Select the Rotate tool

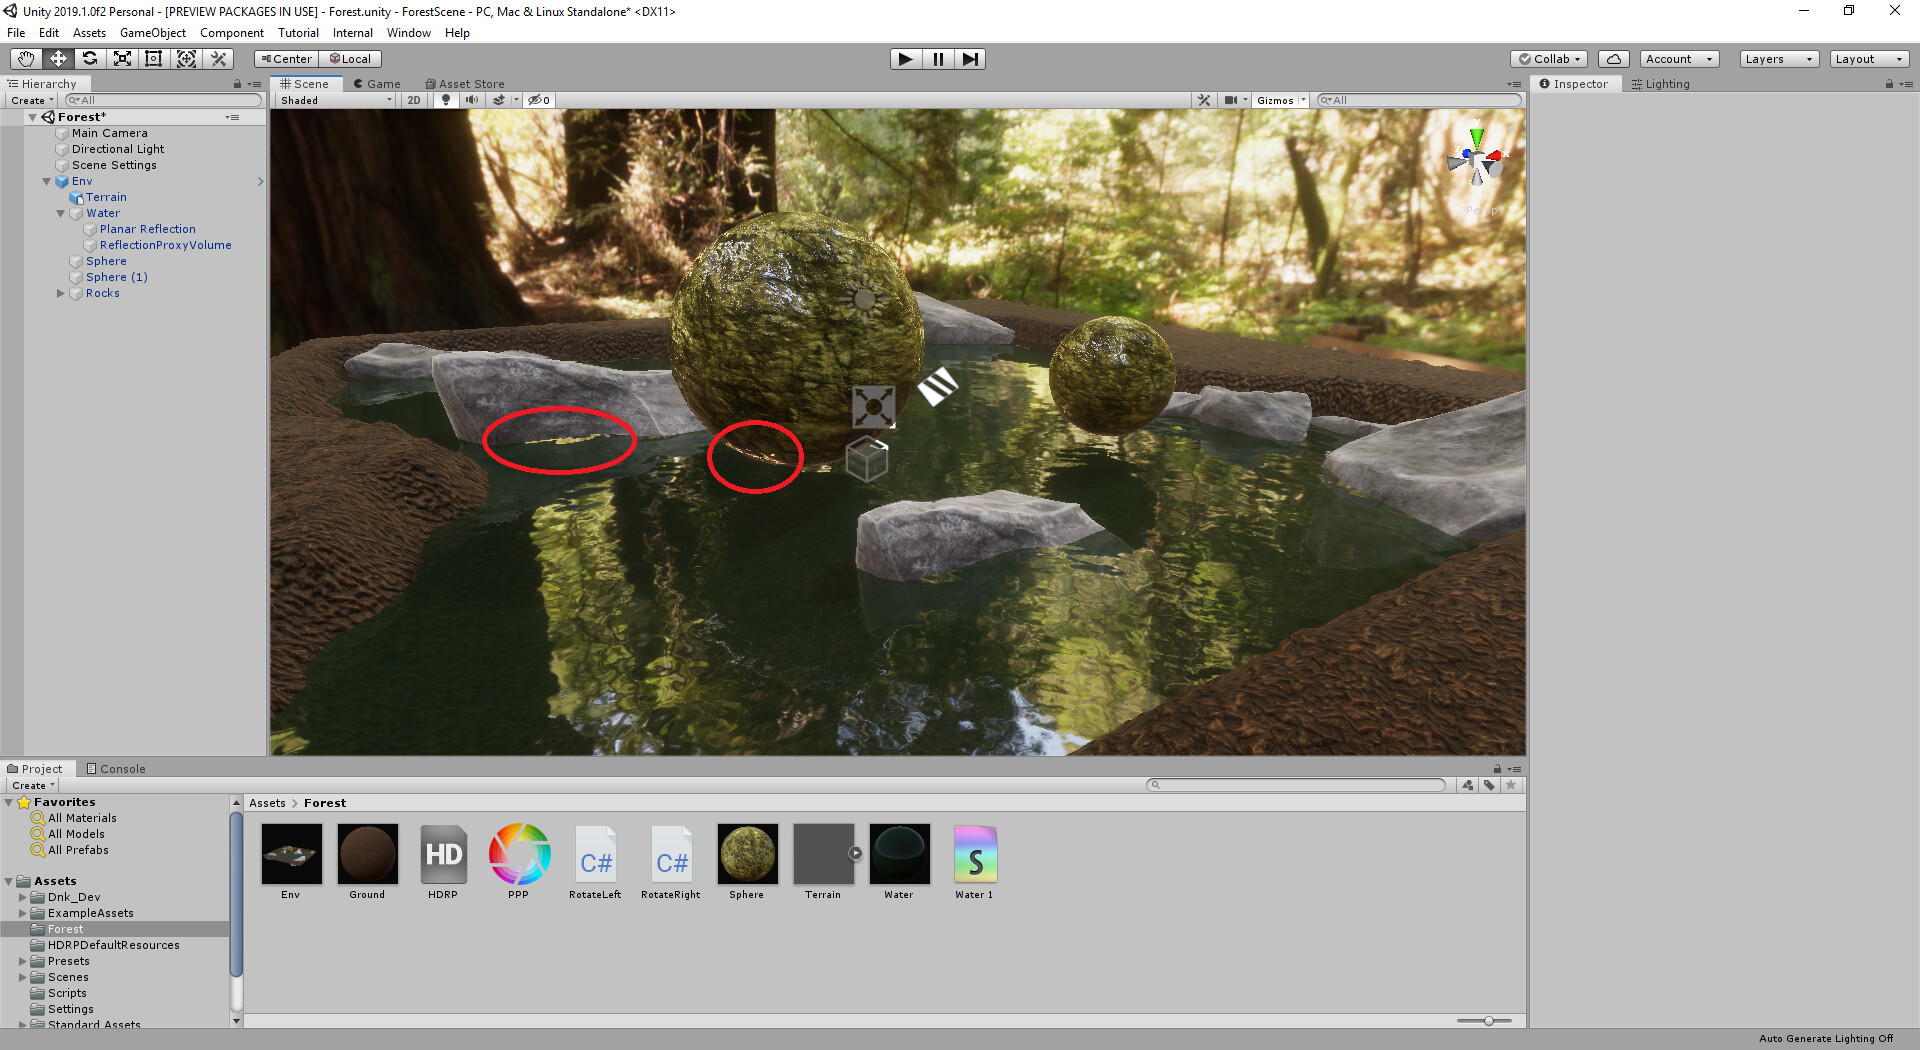(90, 59)
